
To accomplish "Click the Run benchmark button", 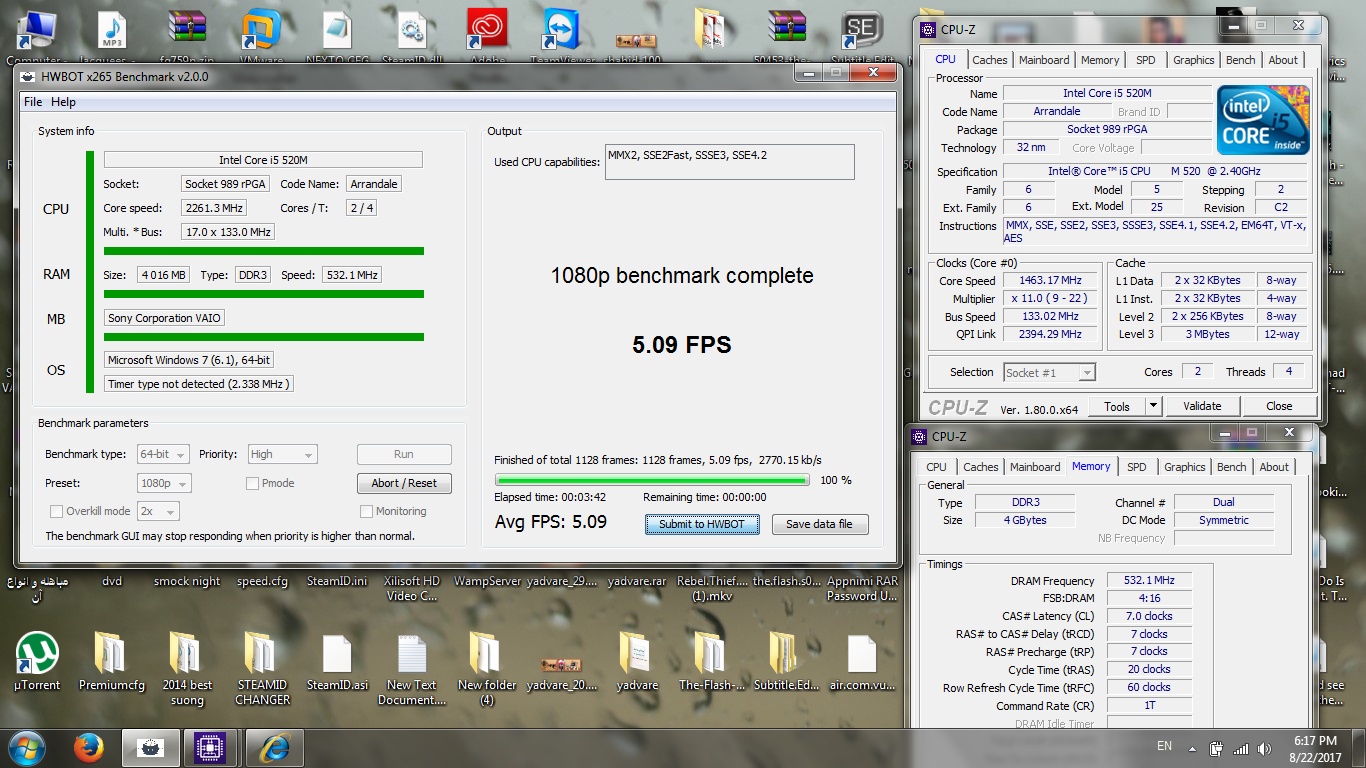I will [404, 454].
